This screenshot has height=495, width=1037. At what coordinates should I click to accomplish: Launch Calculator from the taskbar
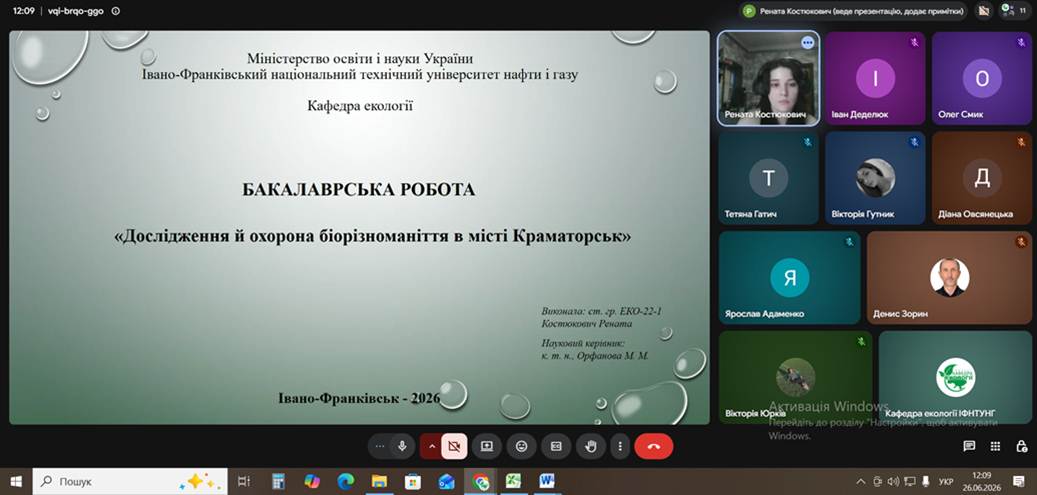pyautogui.click(x=278, y=482)
